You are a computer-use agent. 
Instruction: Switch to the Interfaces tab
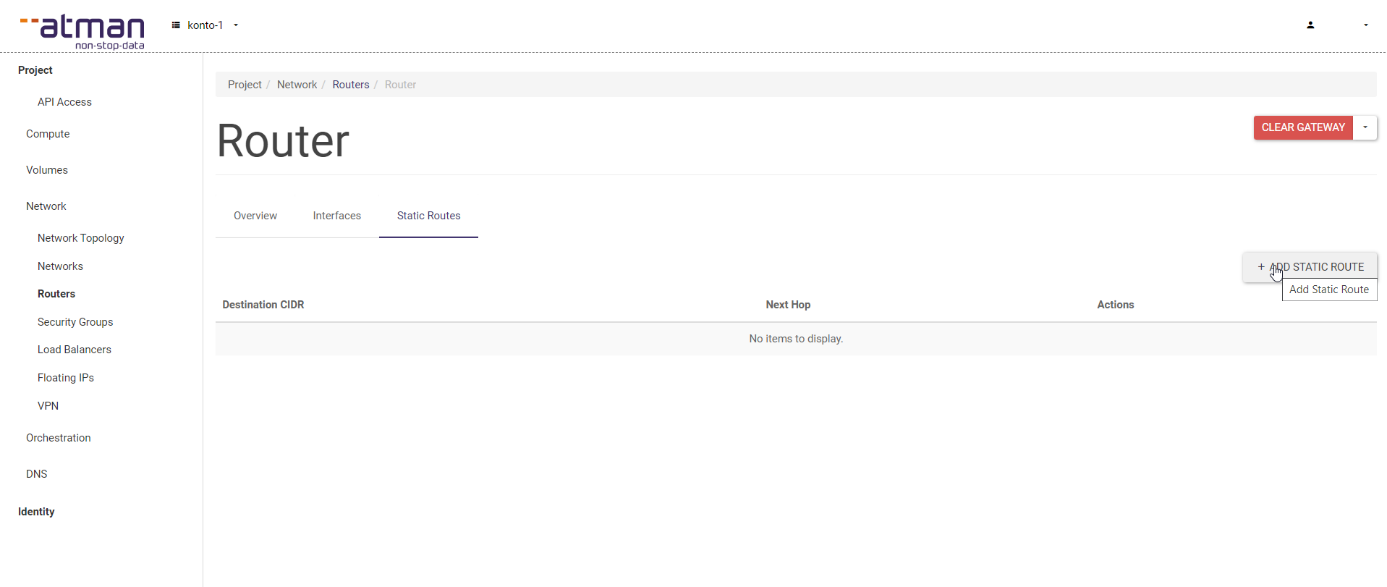coord(337,216)
